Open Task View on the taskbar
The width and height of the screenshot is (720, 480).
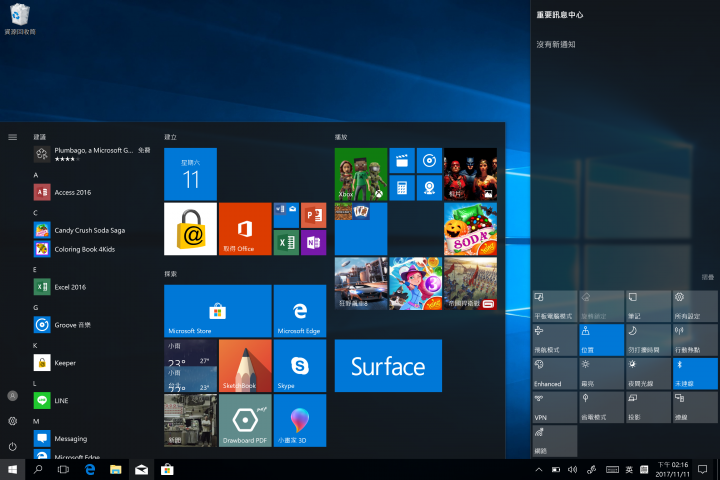point(63,469)
